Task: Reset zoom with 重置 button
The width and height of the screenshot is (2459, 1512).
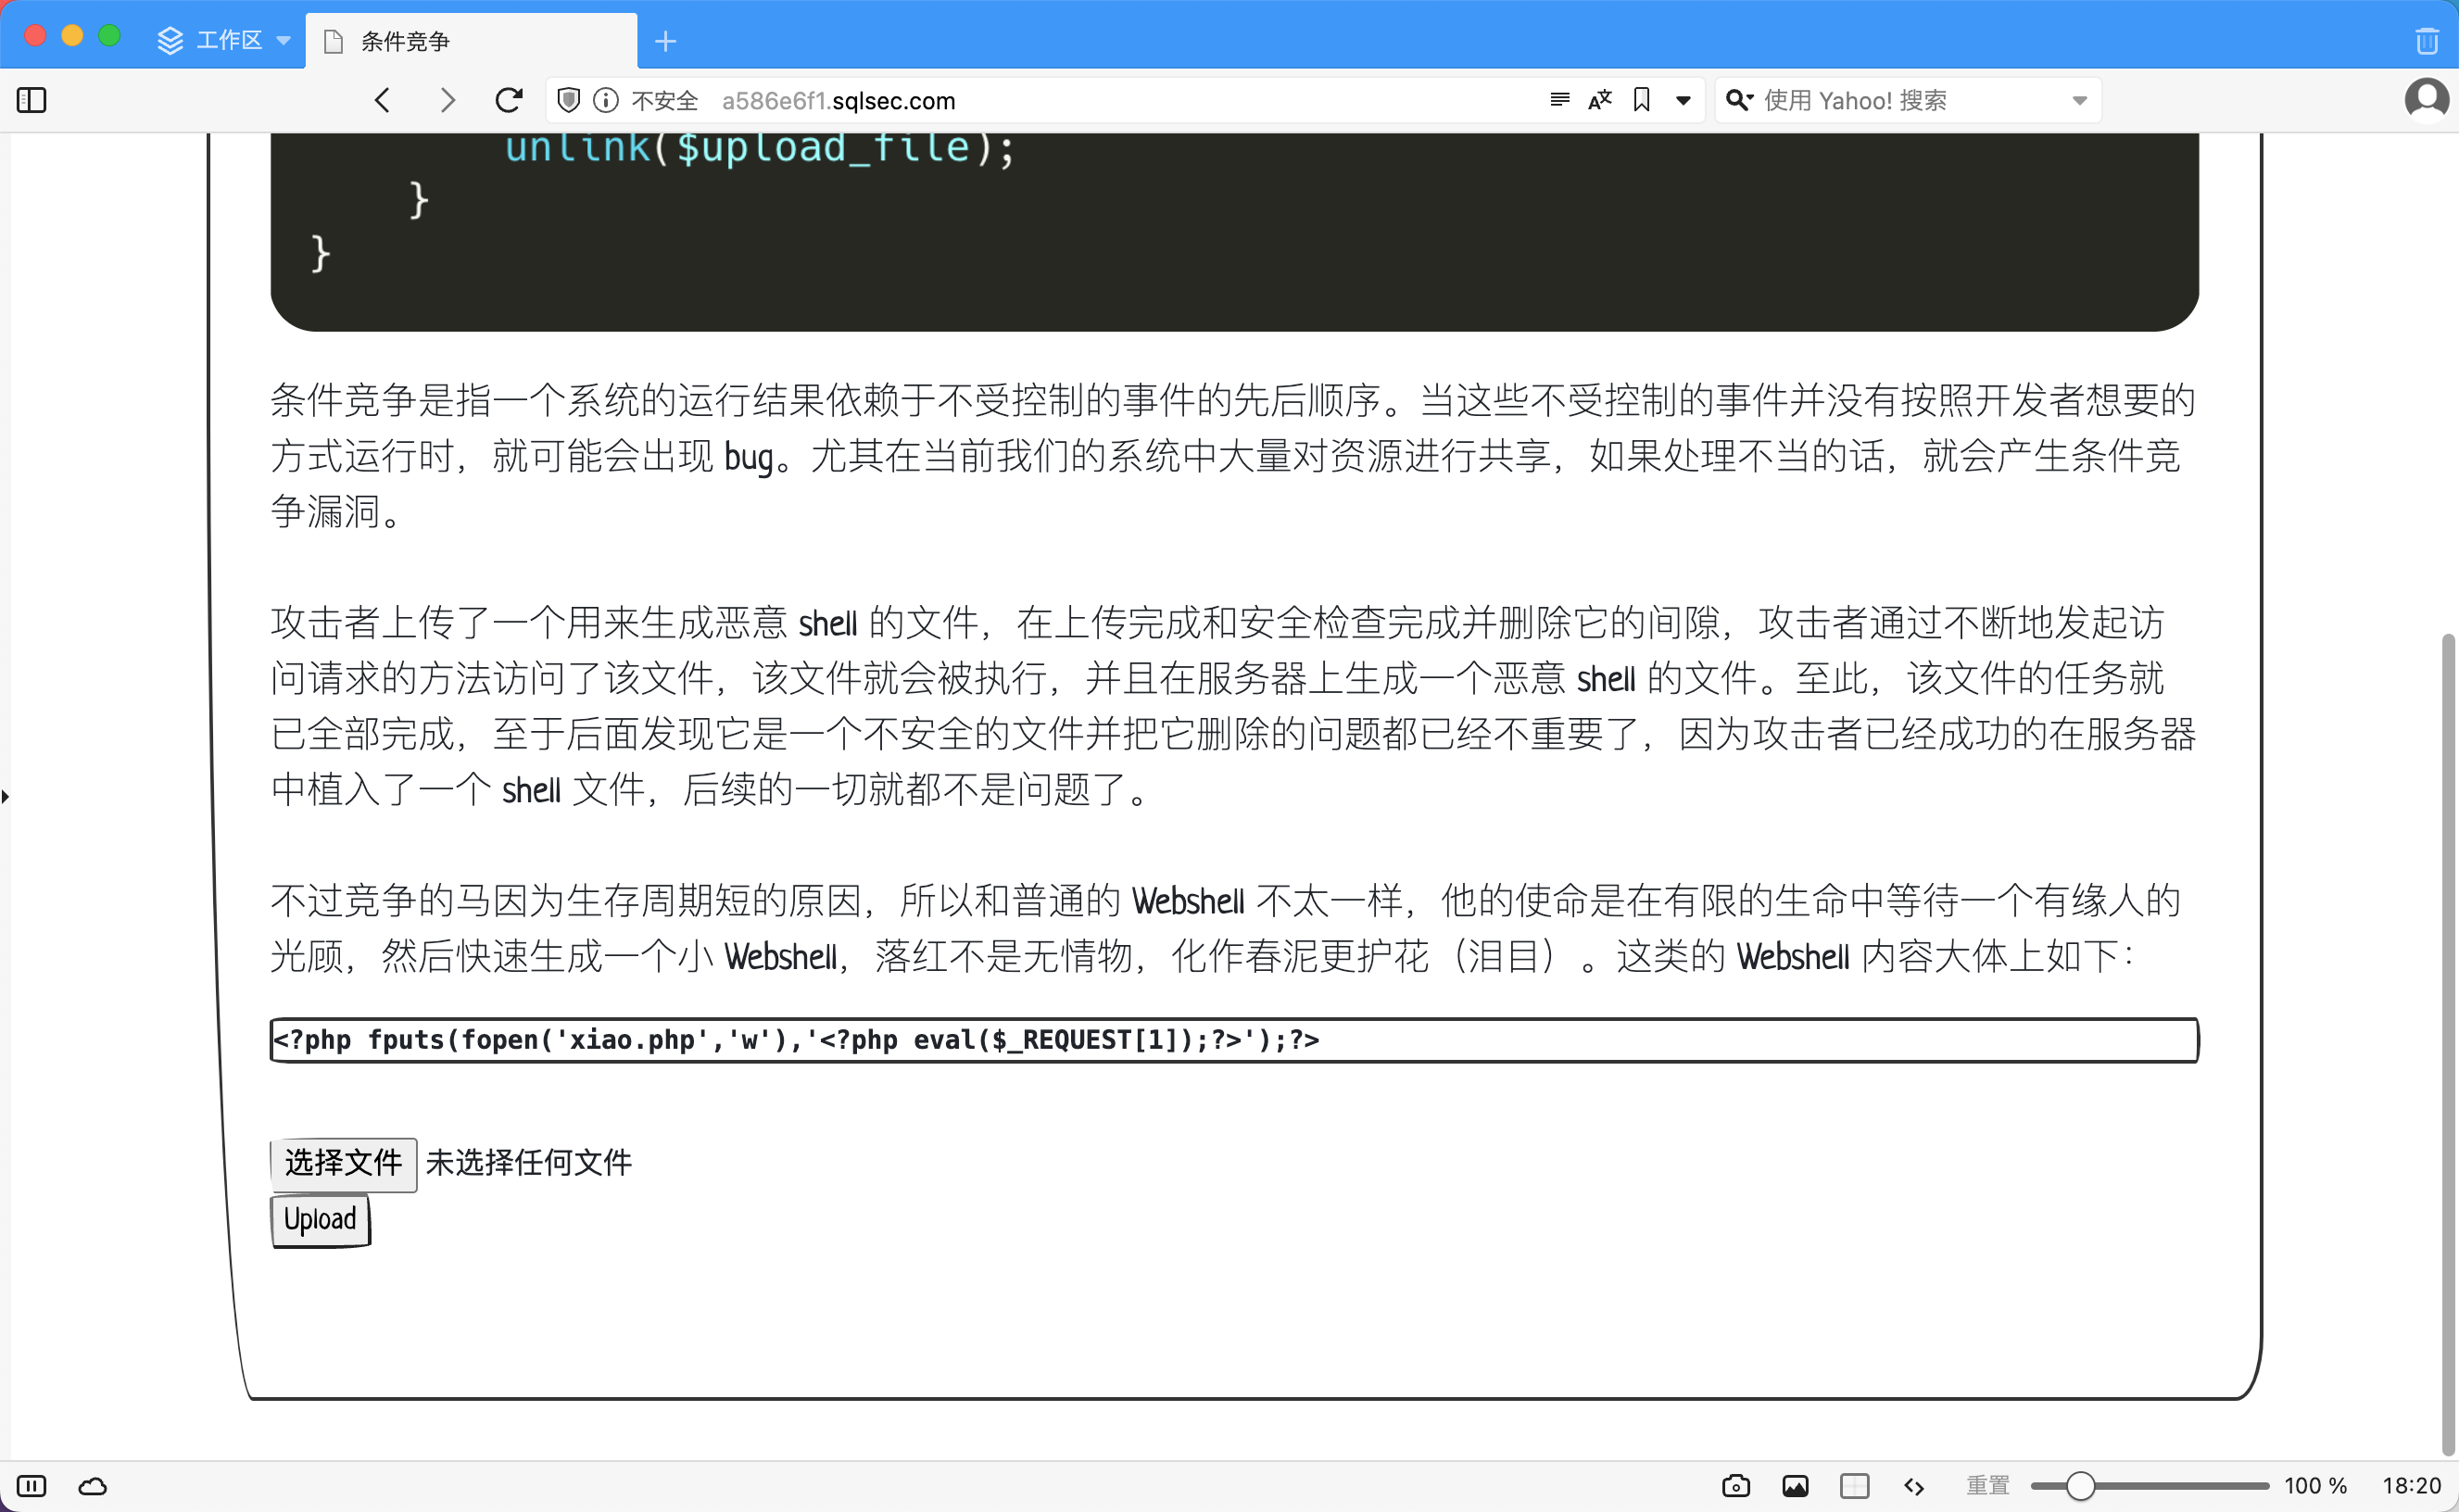Action: coord(1987,1485)
